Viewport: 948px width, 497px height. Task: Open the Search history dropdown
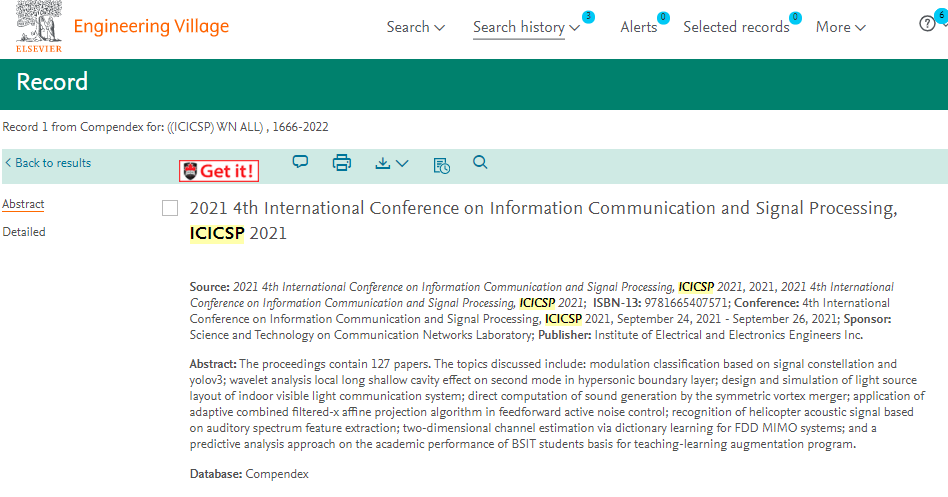pyautogui.click(x=526, y=27)
